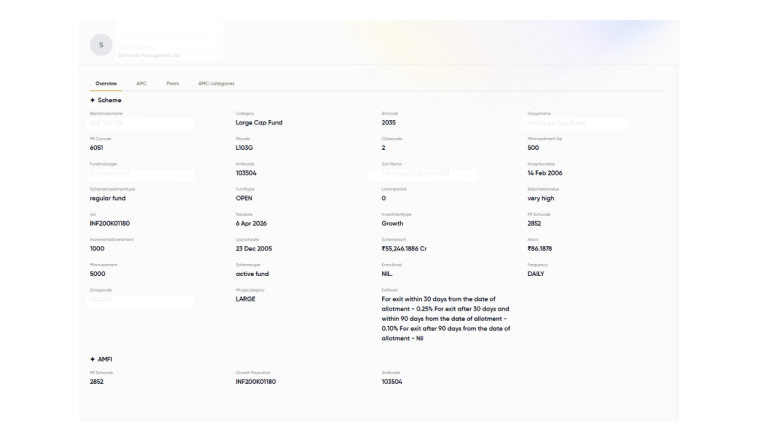Switch to the AMC tab
Viewport: 768px width, 432px height.
pos(142,83)
